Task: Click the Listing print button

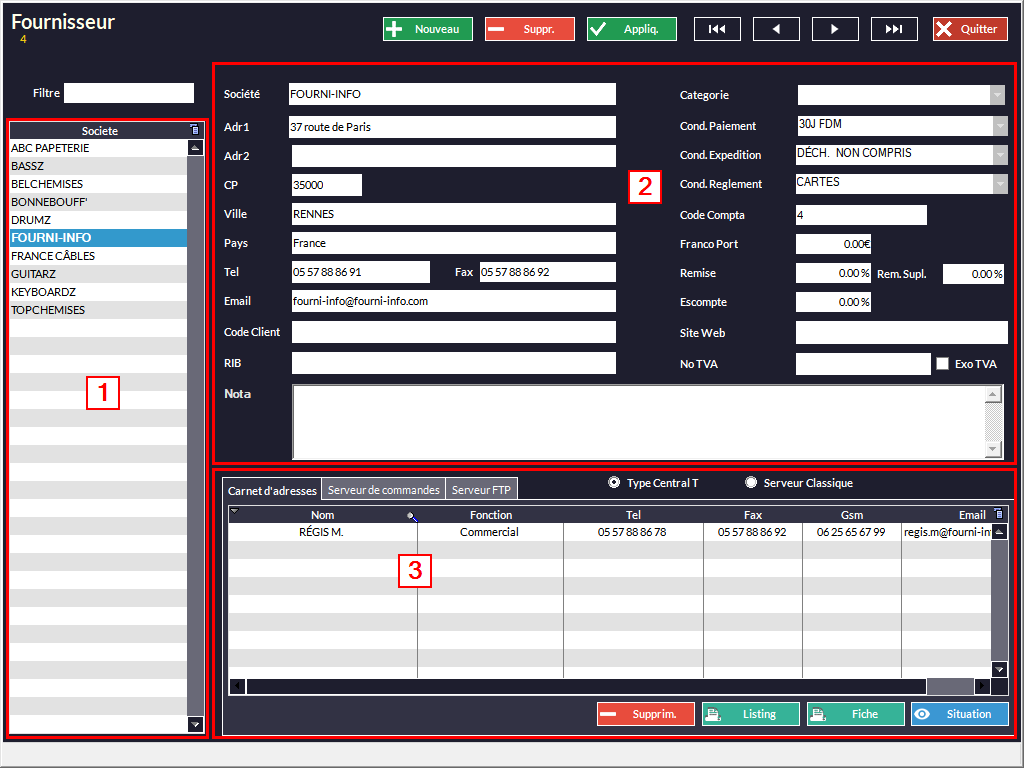Action: [750, 714]
